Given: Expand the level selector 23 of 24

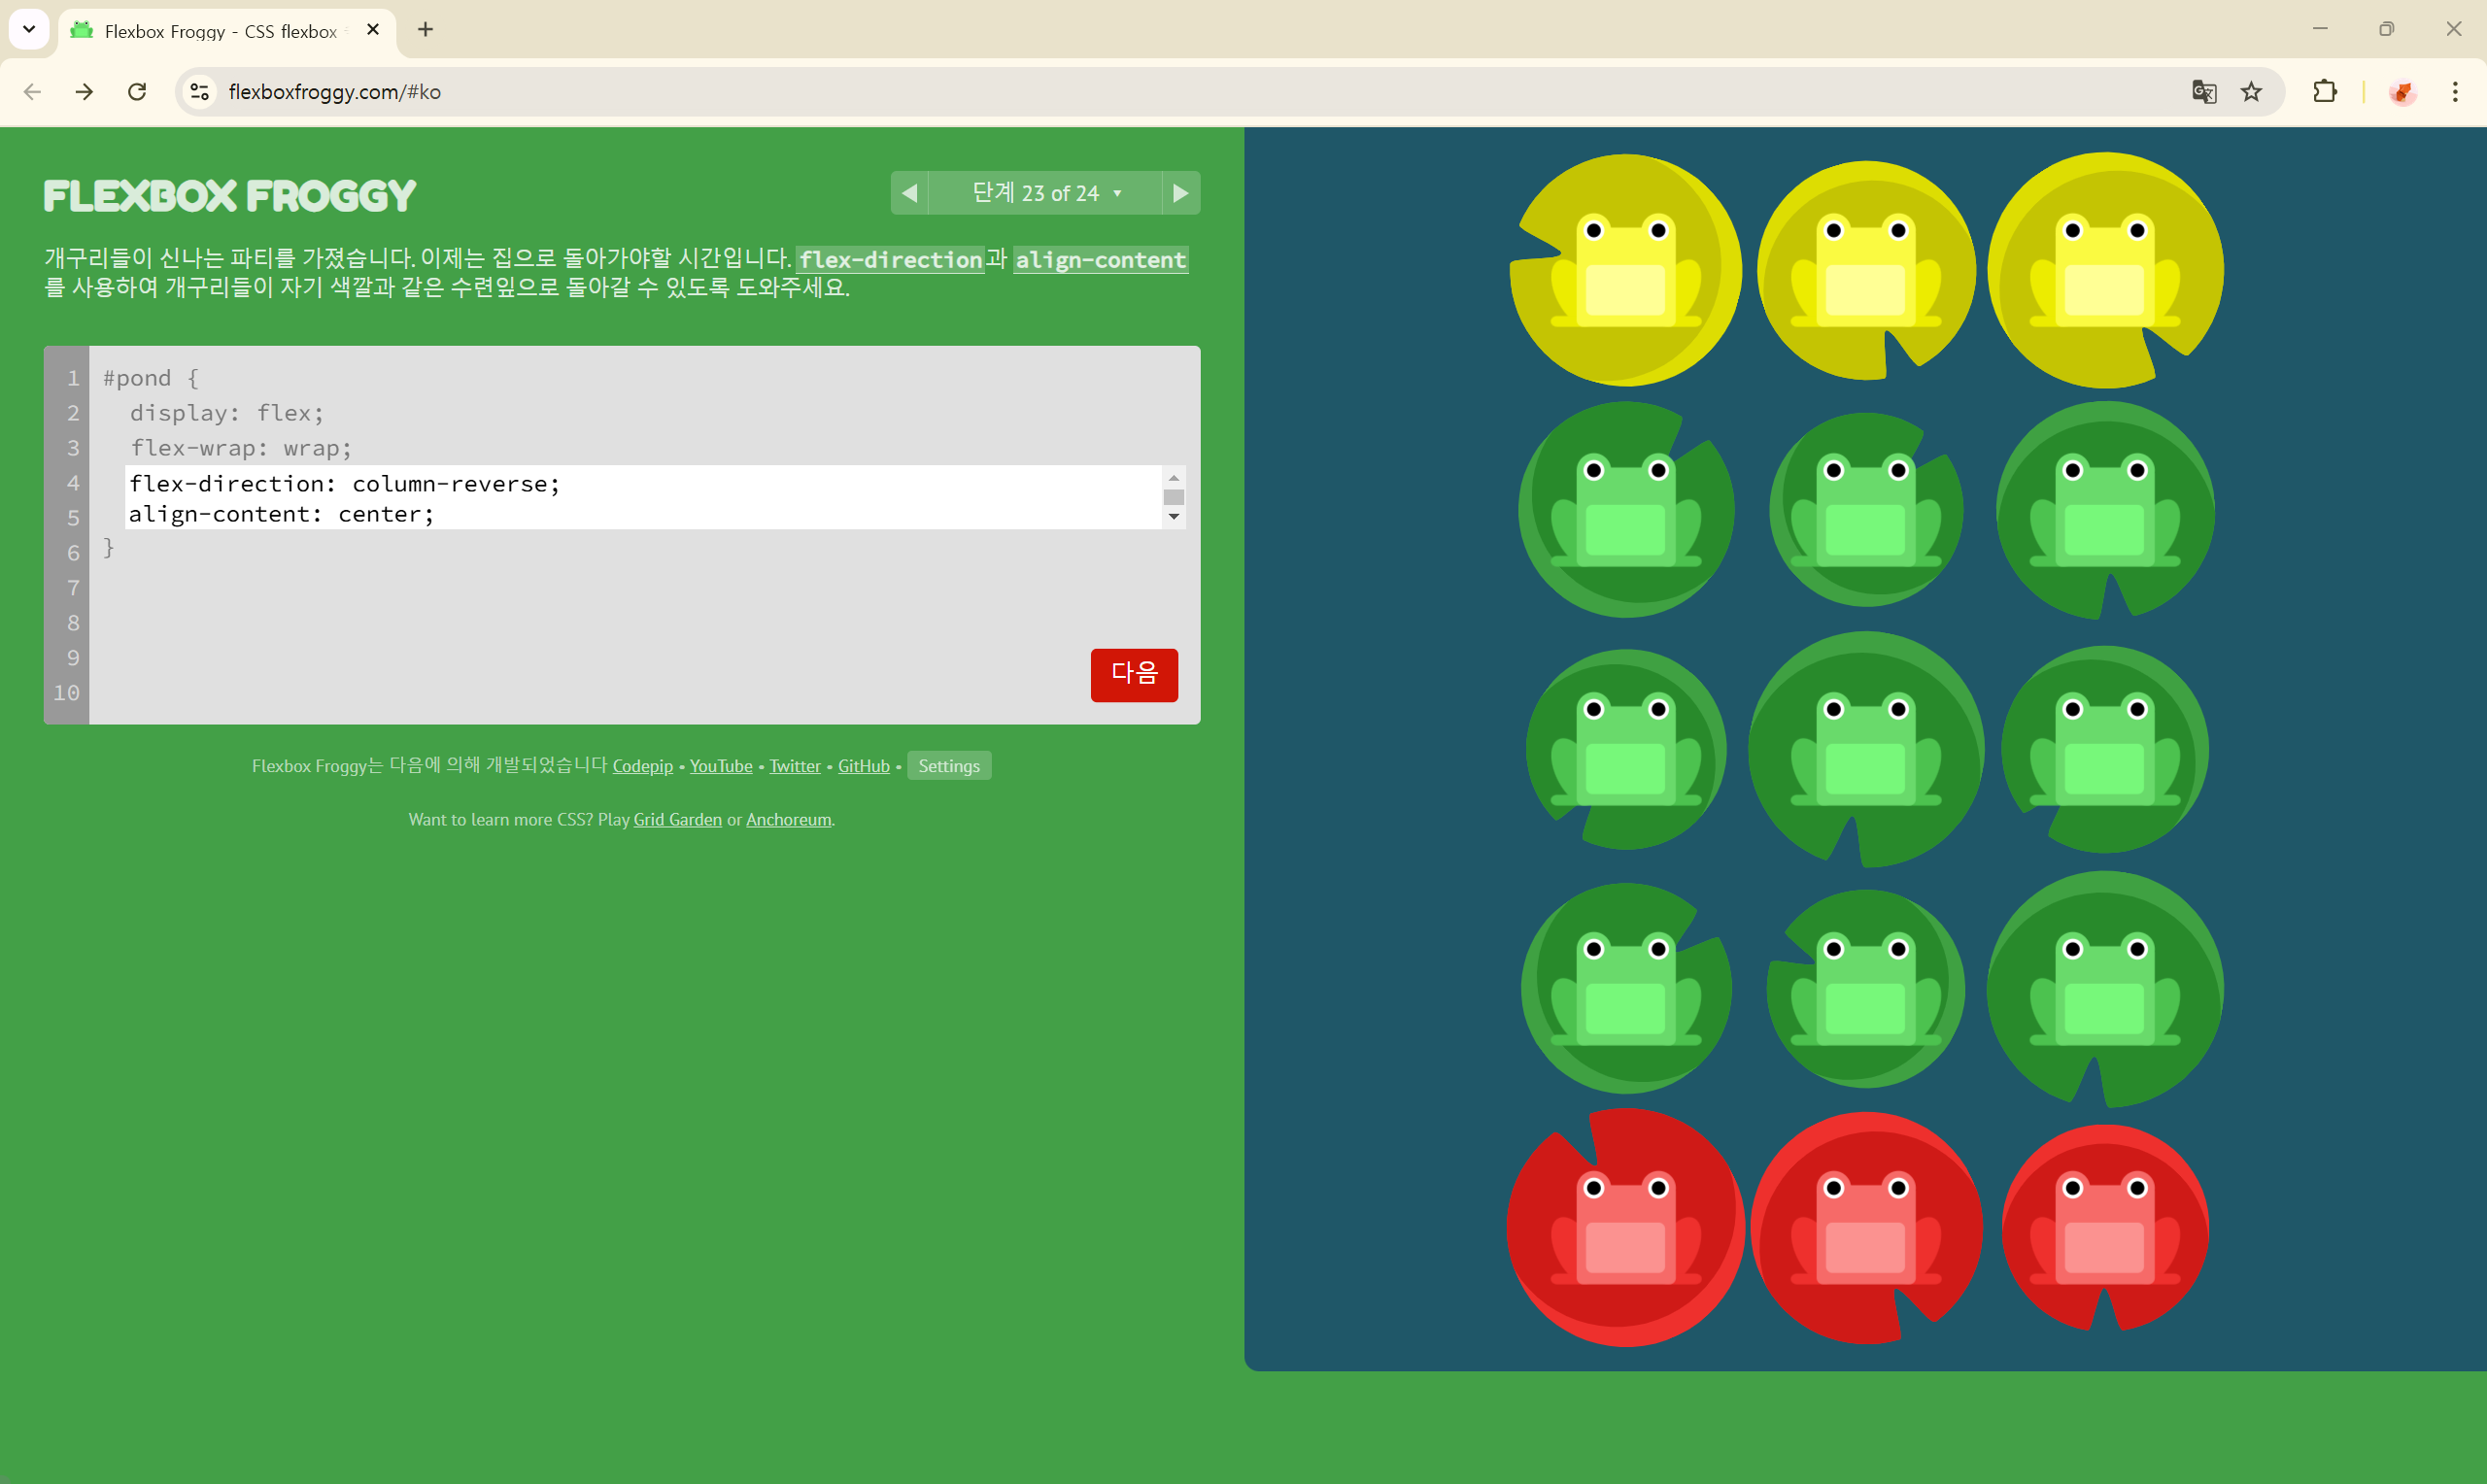Looking at the screenshot, I should click(1045, 193).
